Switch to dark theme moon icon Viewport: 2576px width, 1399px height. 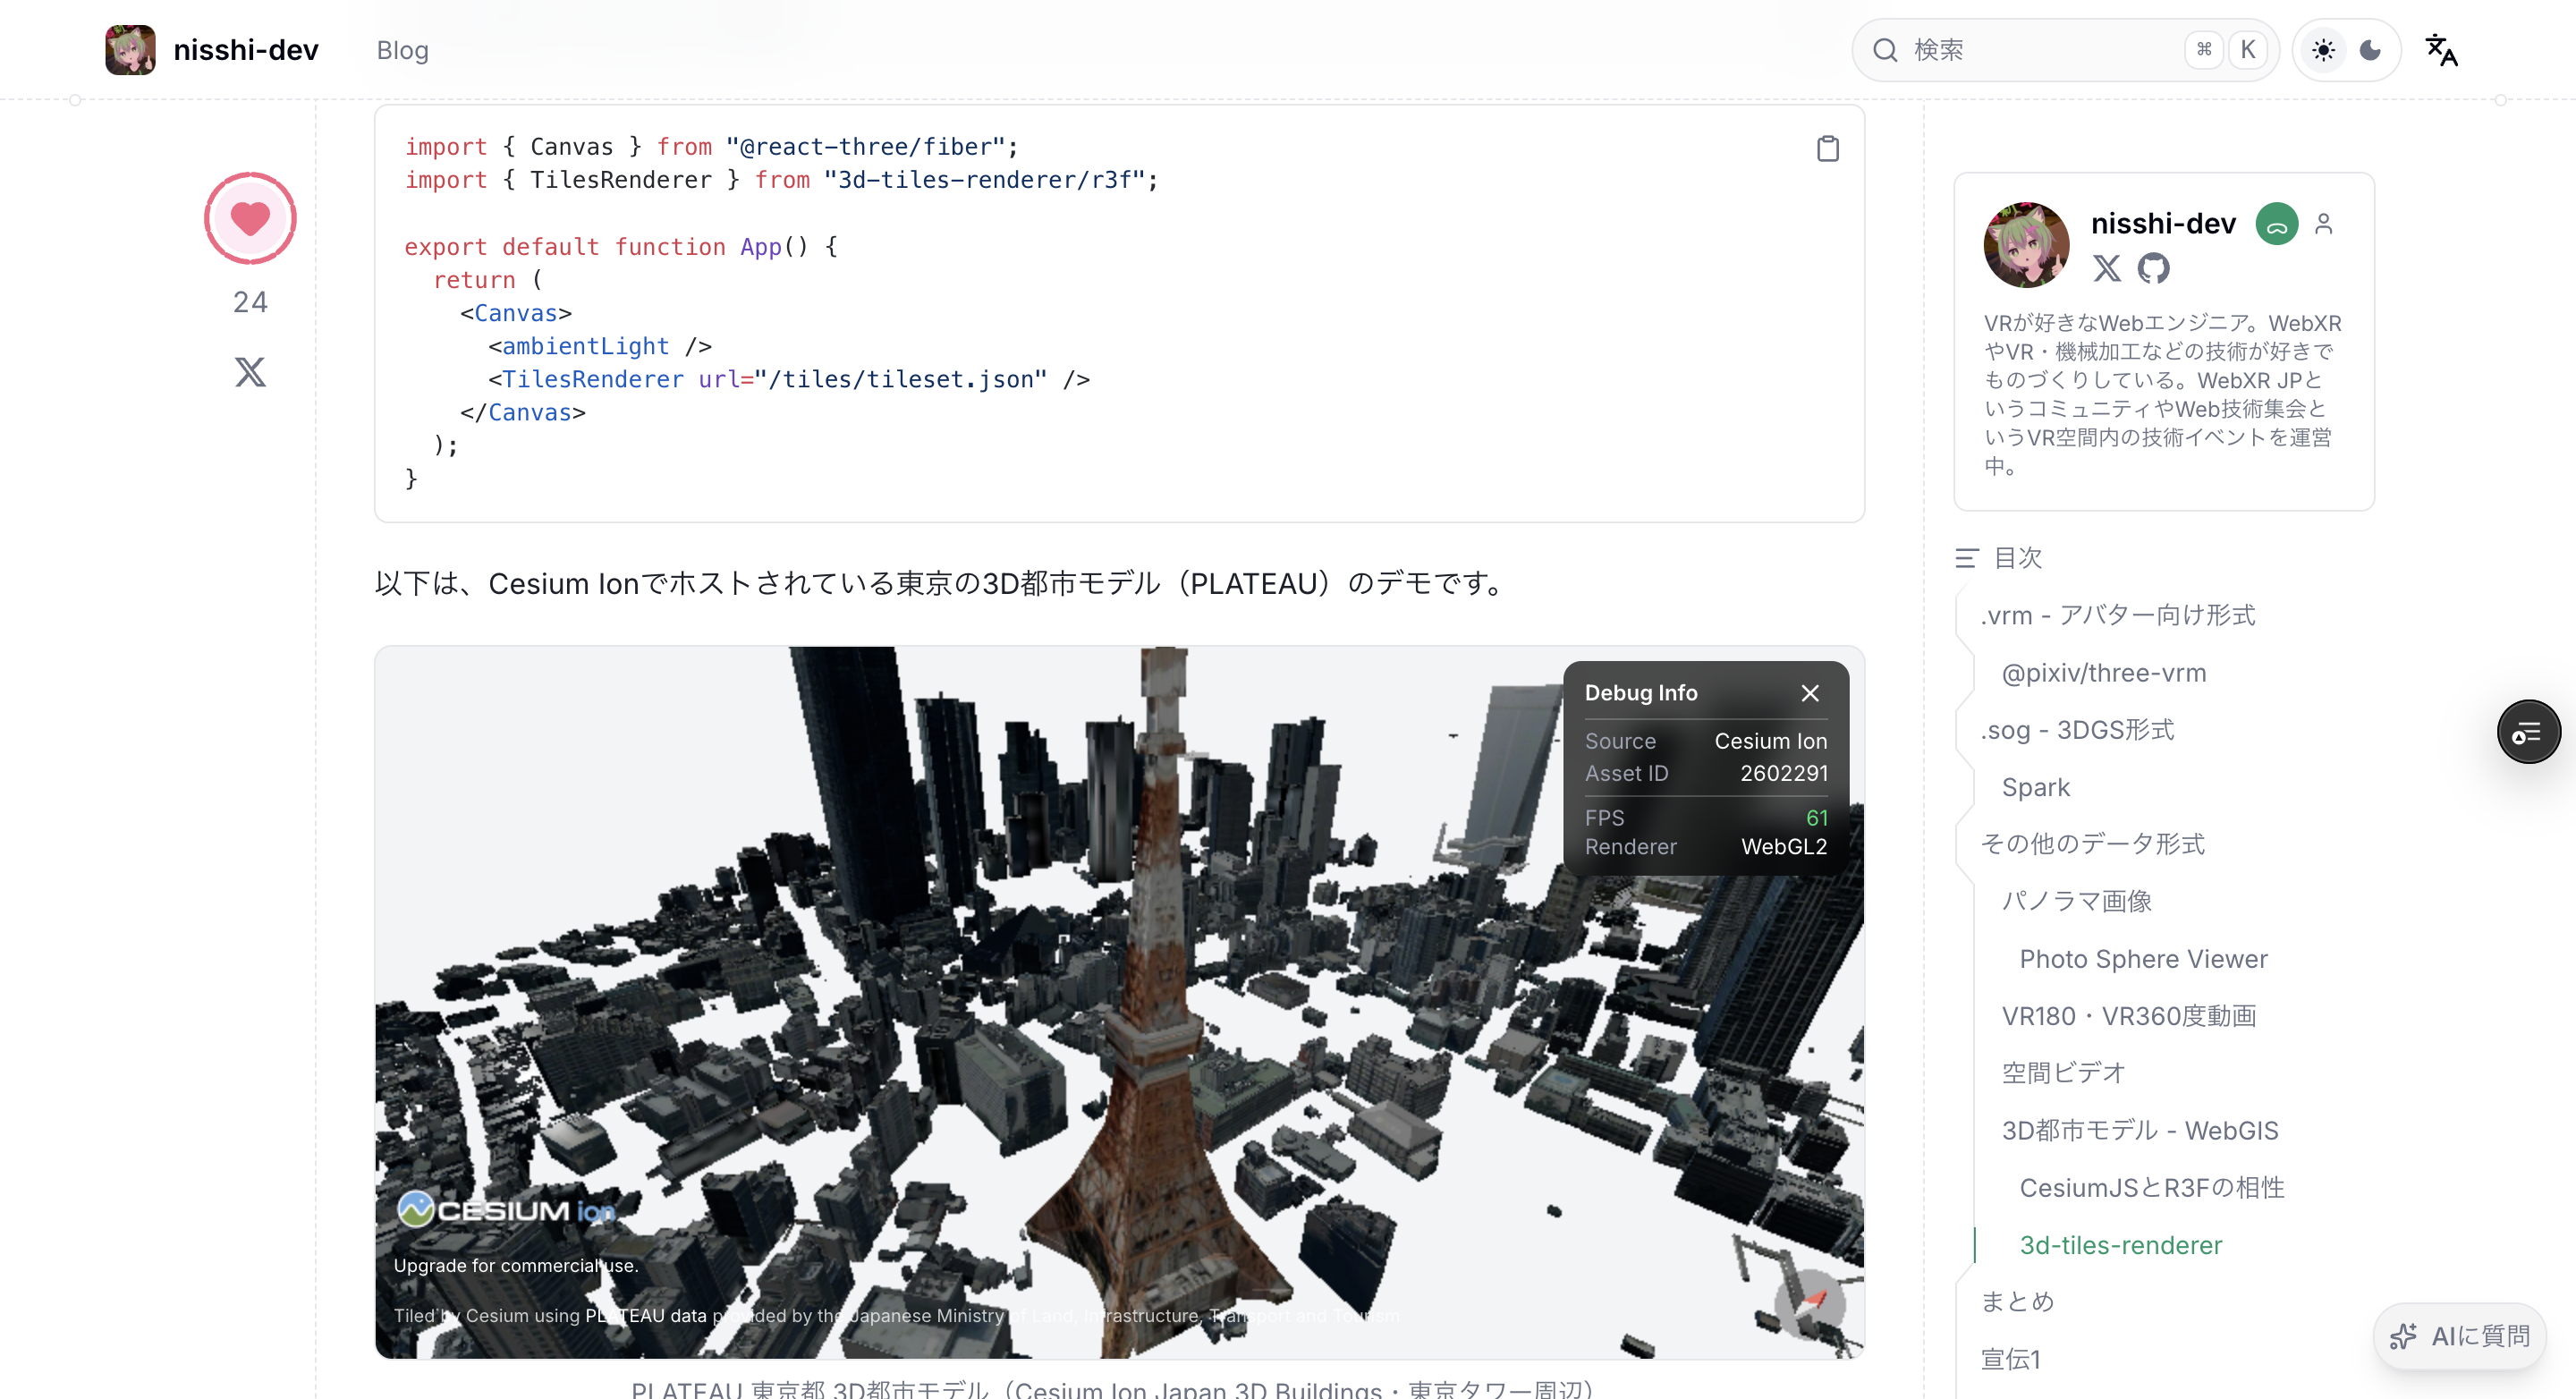[x=2370, y=50]
